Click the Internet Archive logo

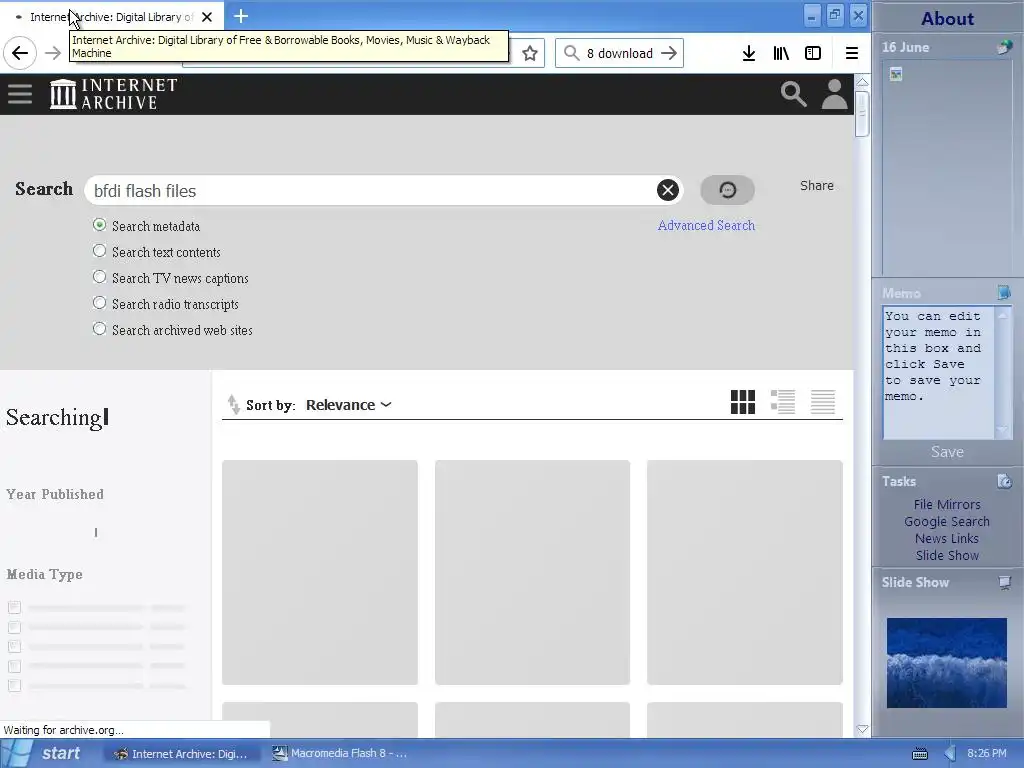[114, 94]
